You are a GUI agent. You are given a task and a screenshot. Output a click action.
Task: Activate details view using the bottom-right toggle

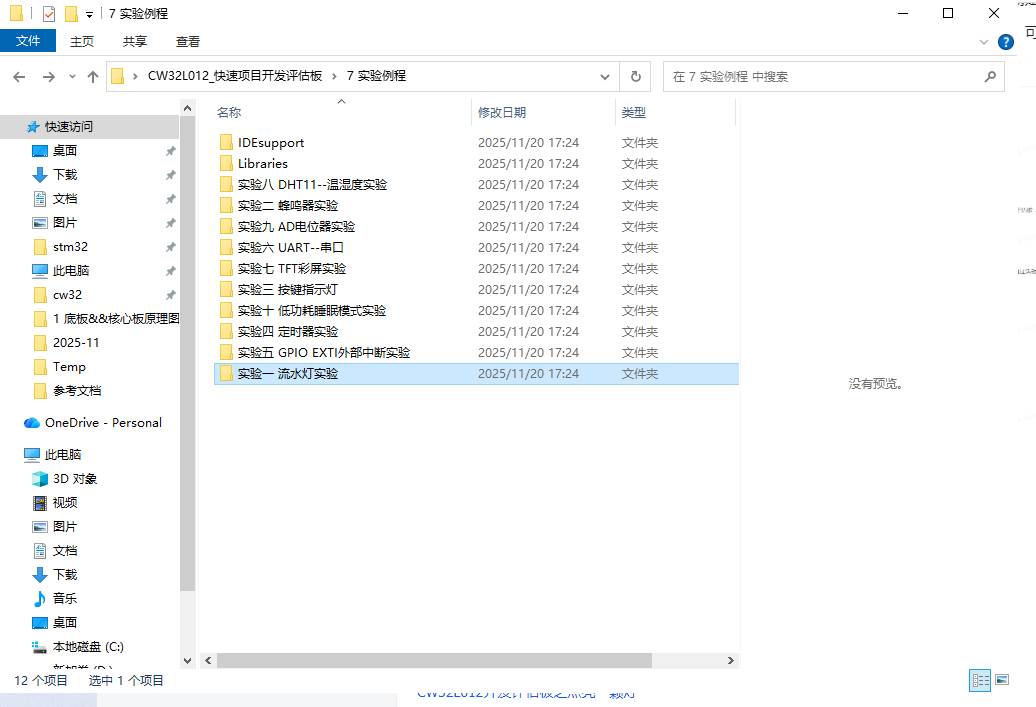979,679
